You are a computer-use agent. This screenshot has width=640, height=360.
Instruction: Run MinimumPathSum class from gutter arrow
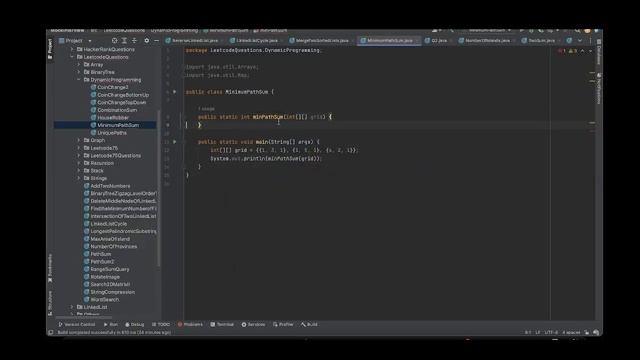pos(175,92)
